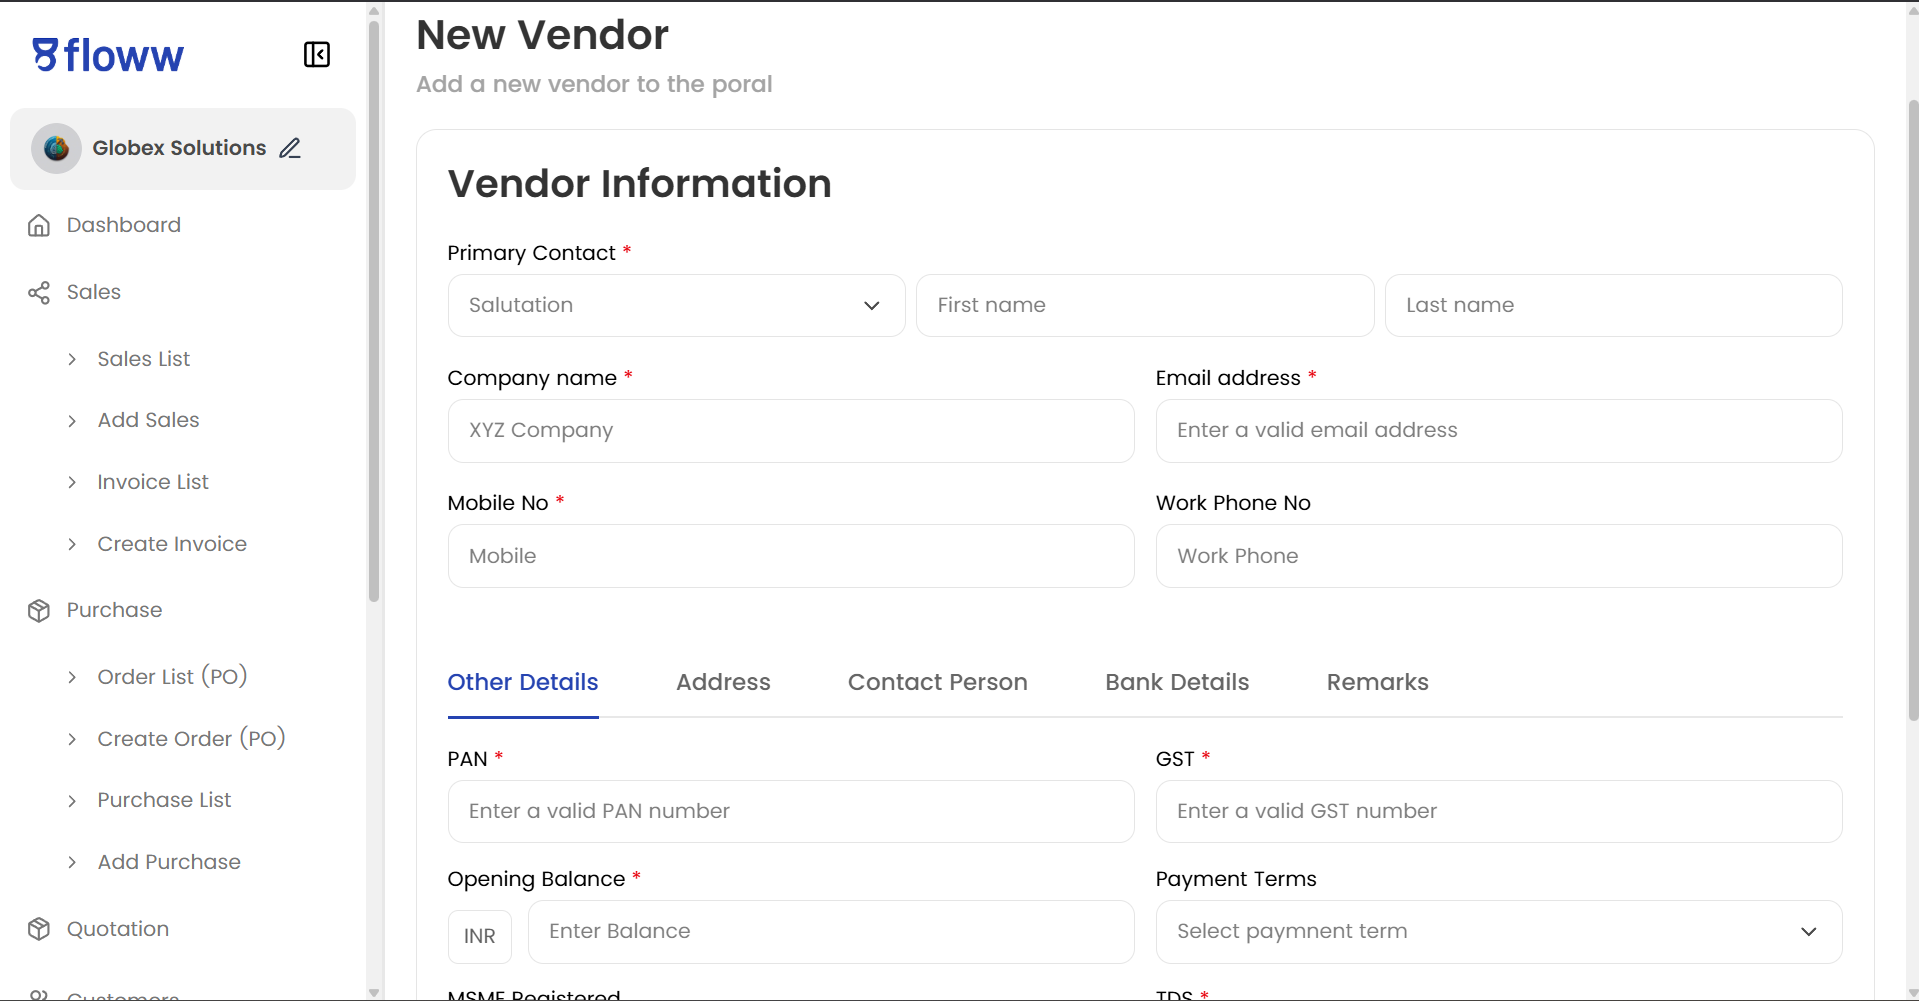Image resolution: width=1919 pixels, height=1001 pixels.
Task: Go to Add Purchase page
Action: pyautogui.click(x=169, y=862)
